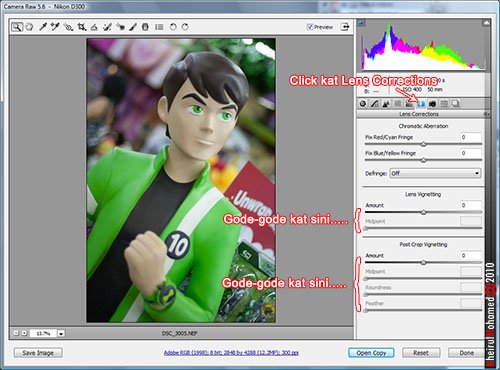Click the Lens Vignetting Amount value field
This screenshot has width=500, height=370.
coord(471,205)
